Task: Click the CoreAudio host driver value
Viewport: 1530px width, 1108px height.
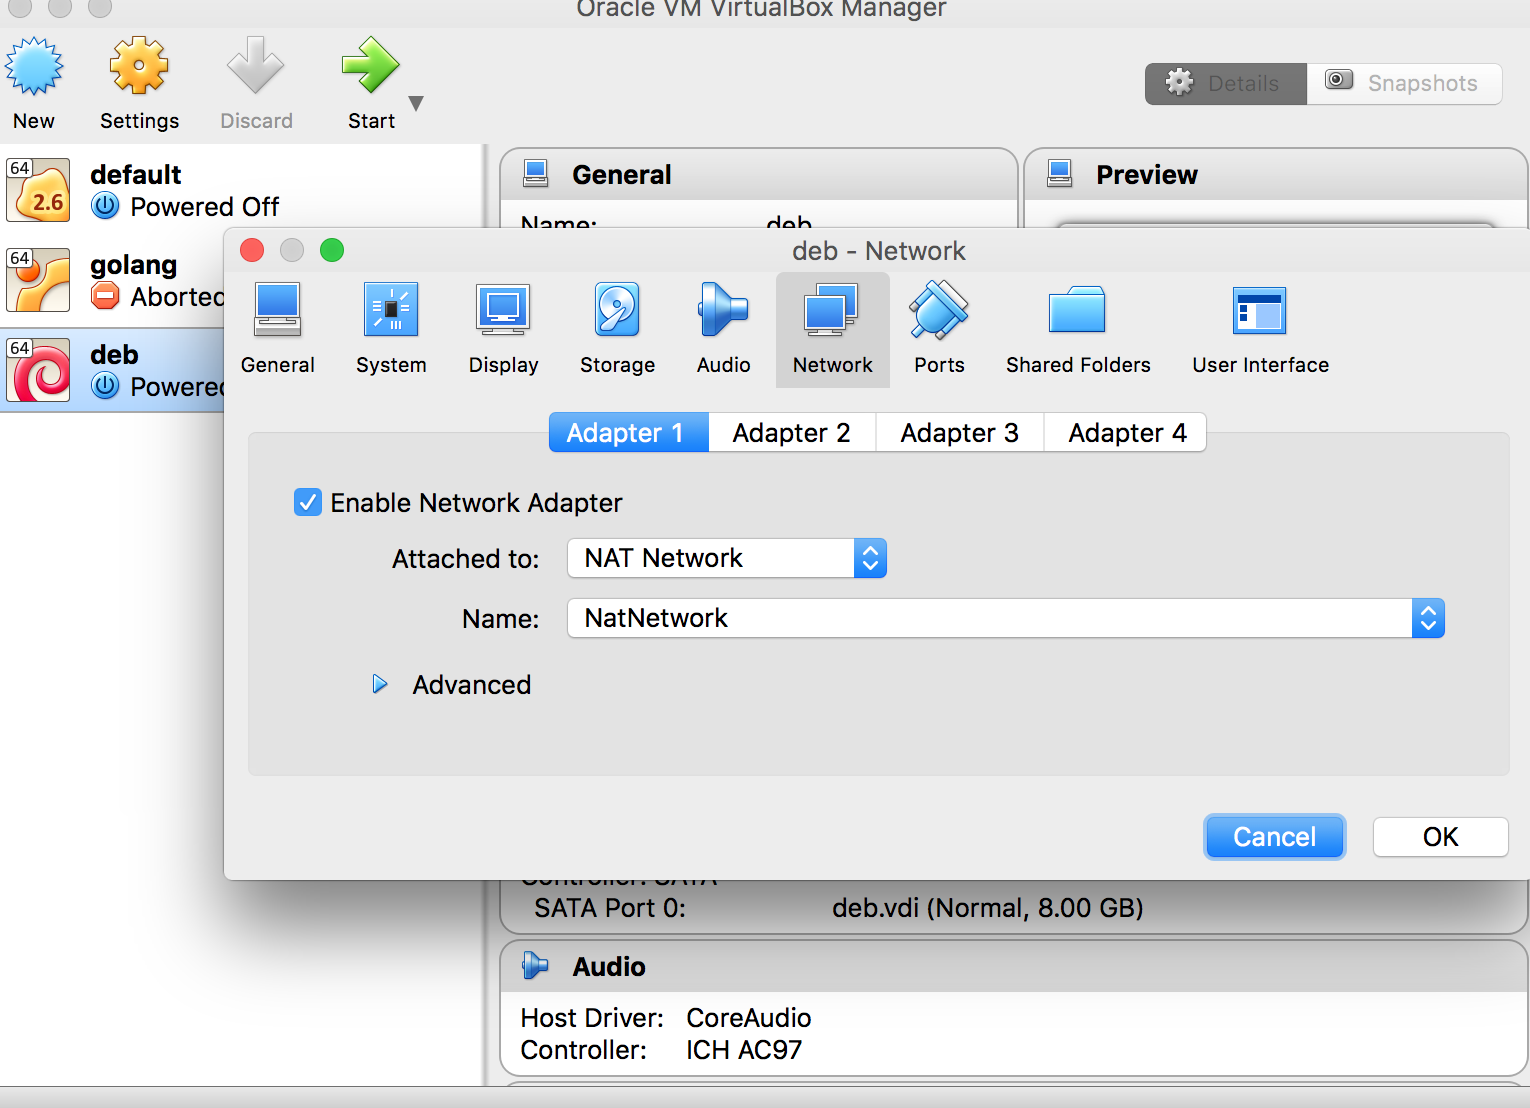Action: point(749,1018)
